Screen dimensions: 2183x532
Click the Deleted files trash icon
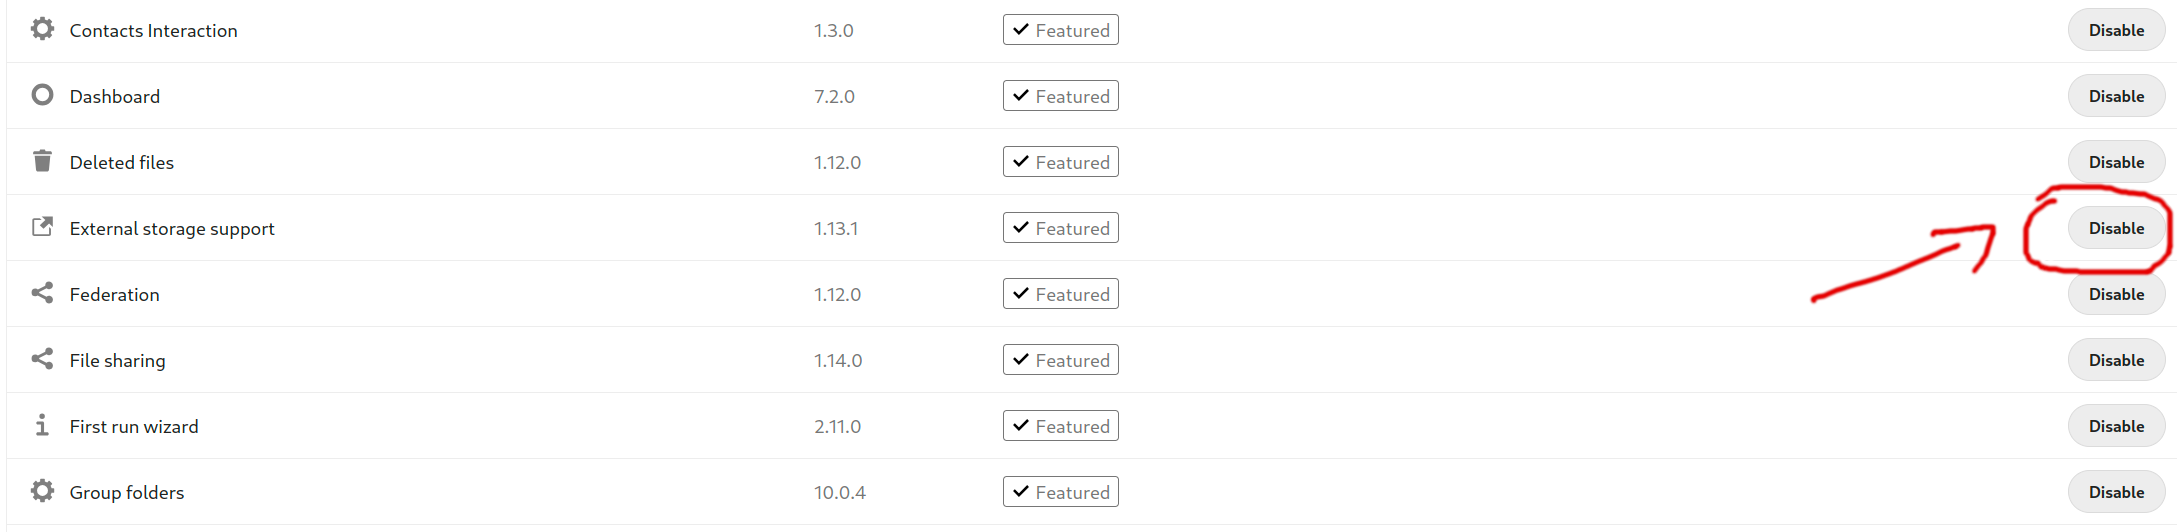pos(42,161)
